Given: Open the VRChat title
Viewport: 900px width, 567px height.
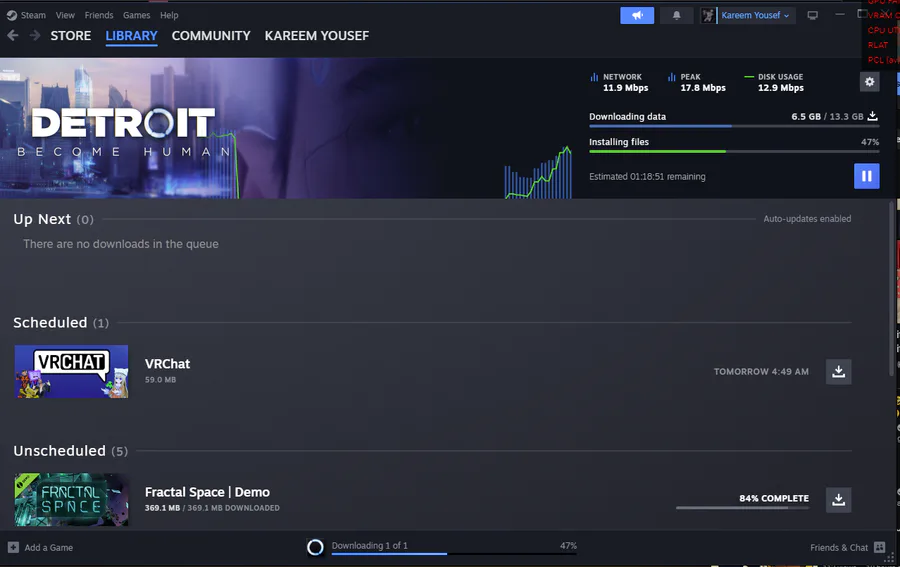Looking at the screenshot, I should click(x=167, y=364).
